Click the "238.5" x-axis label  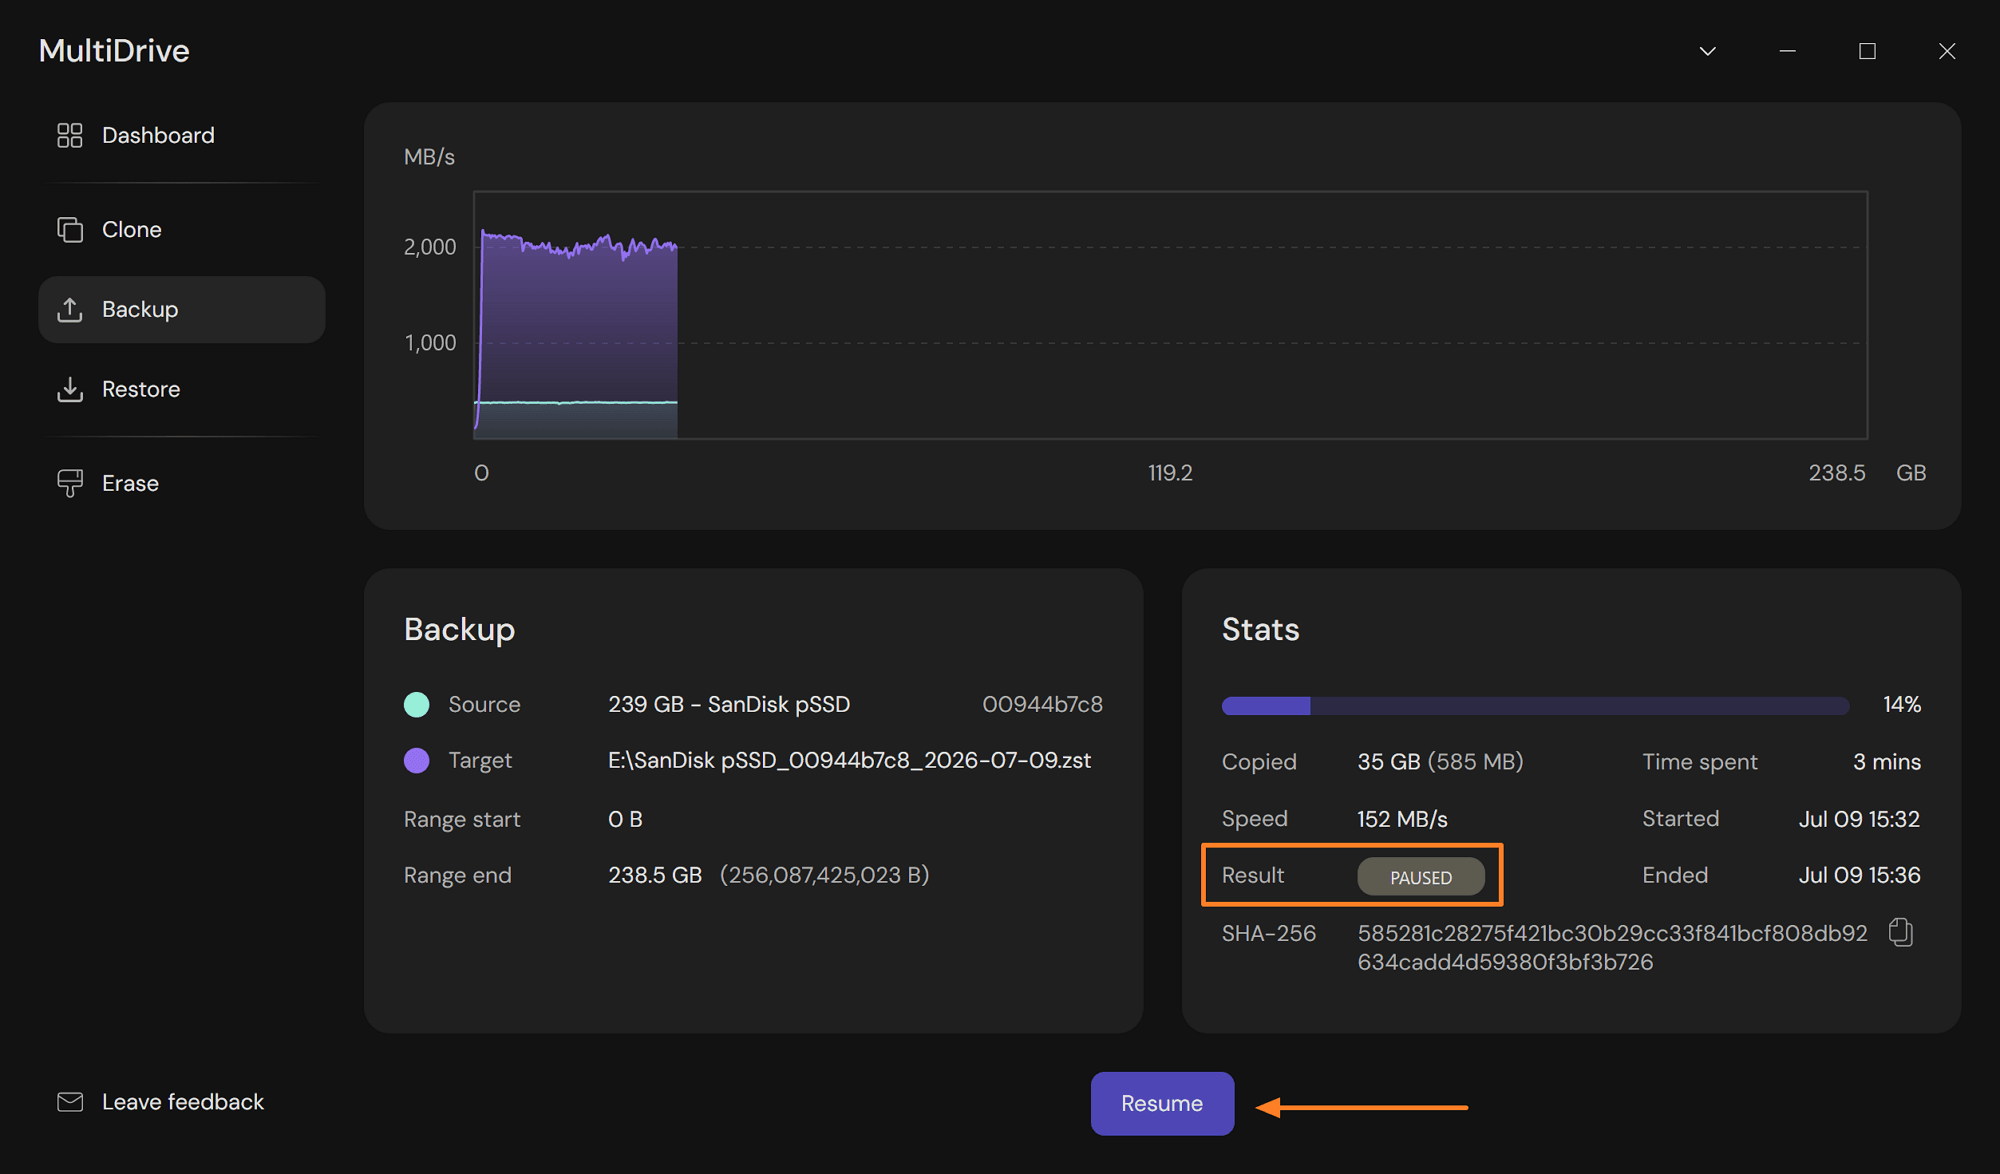[1837, 473]
